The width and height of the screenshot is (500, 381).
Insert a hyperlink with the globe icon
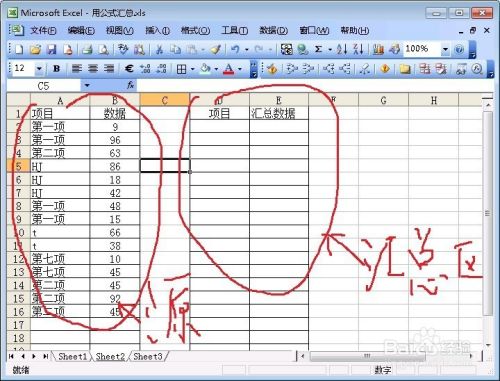[303, 50]
